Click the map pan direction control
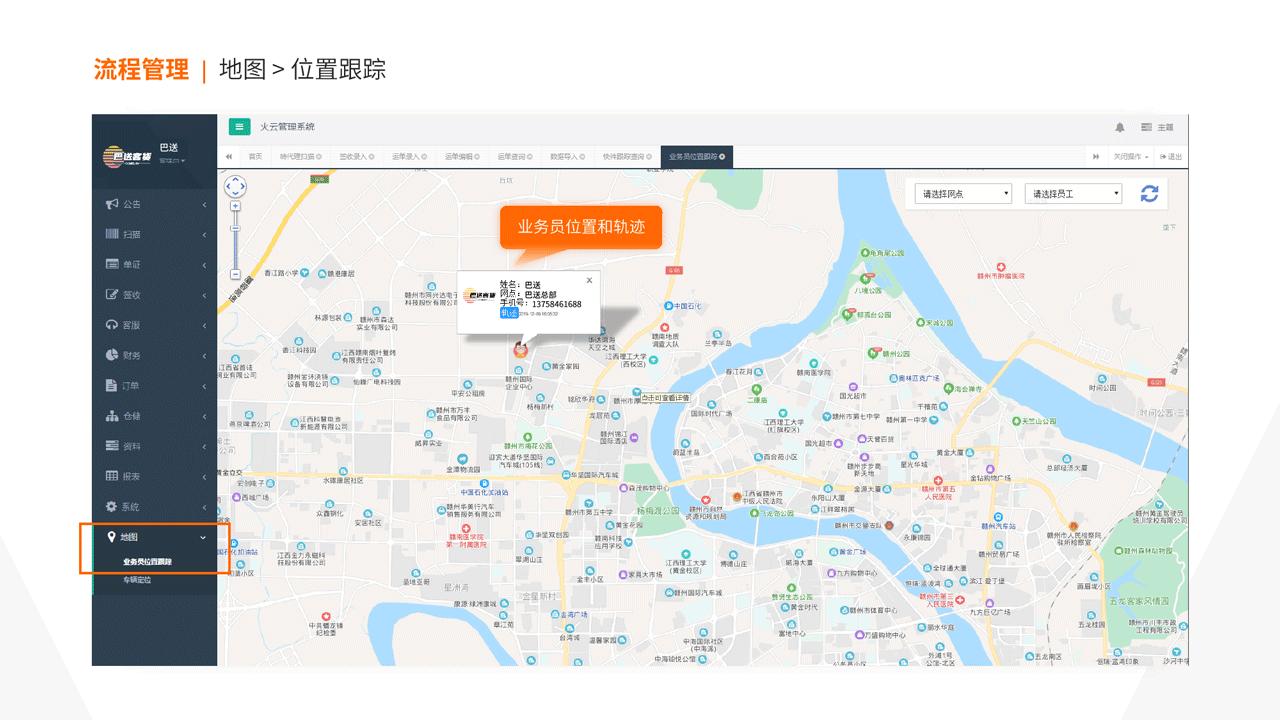 point(235,186)
